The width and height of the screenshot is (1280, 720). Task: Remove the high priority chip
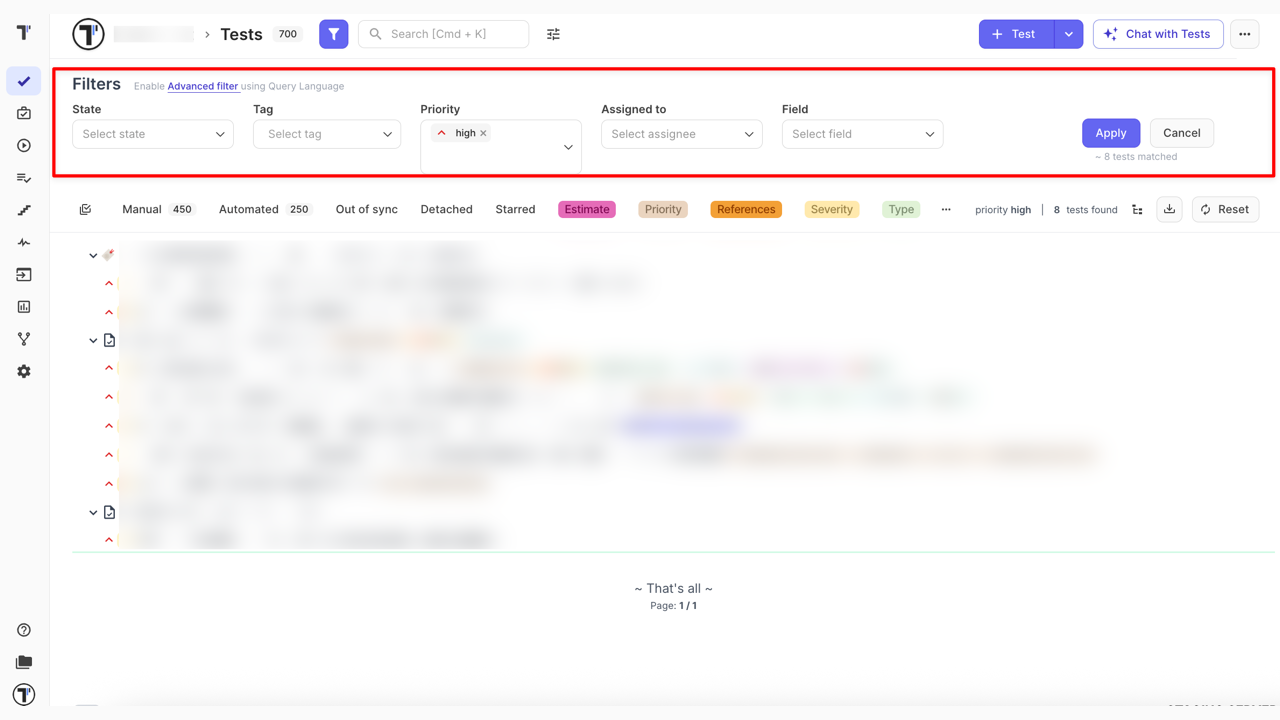[x=483, y=133]
